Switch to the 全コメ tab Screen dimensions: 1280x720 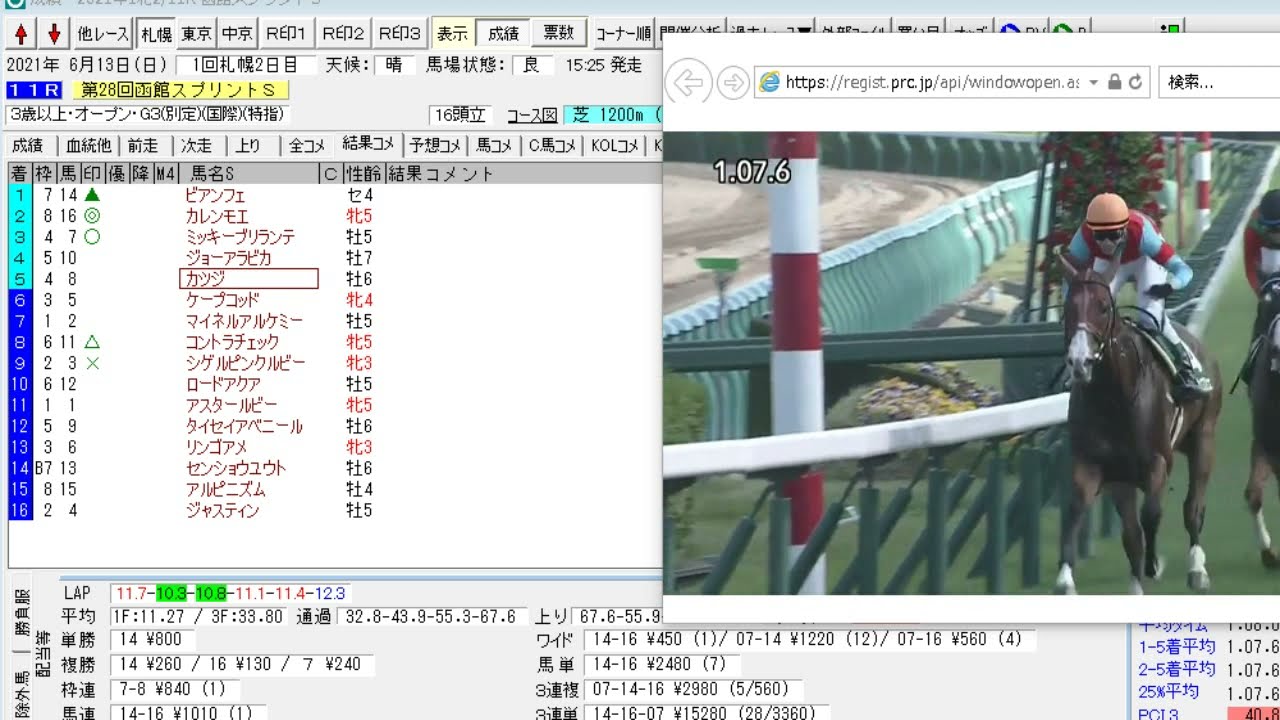click(307, 146)
